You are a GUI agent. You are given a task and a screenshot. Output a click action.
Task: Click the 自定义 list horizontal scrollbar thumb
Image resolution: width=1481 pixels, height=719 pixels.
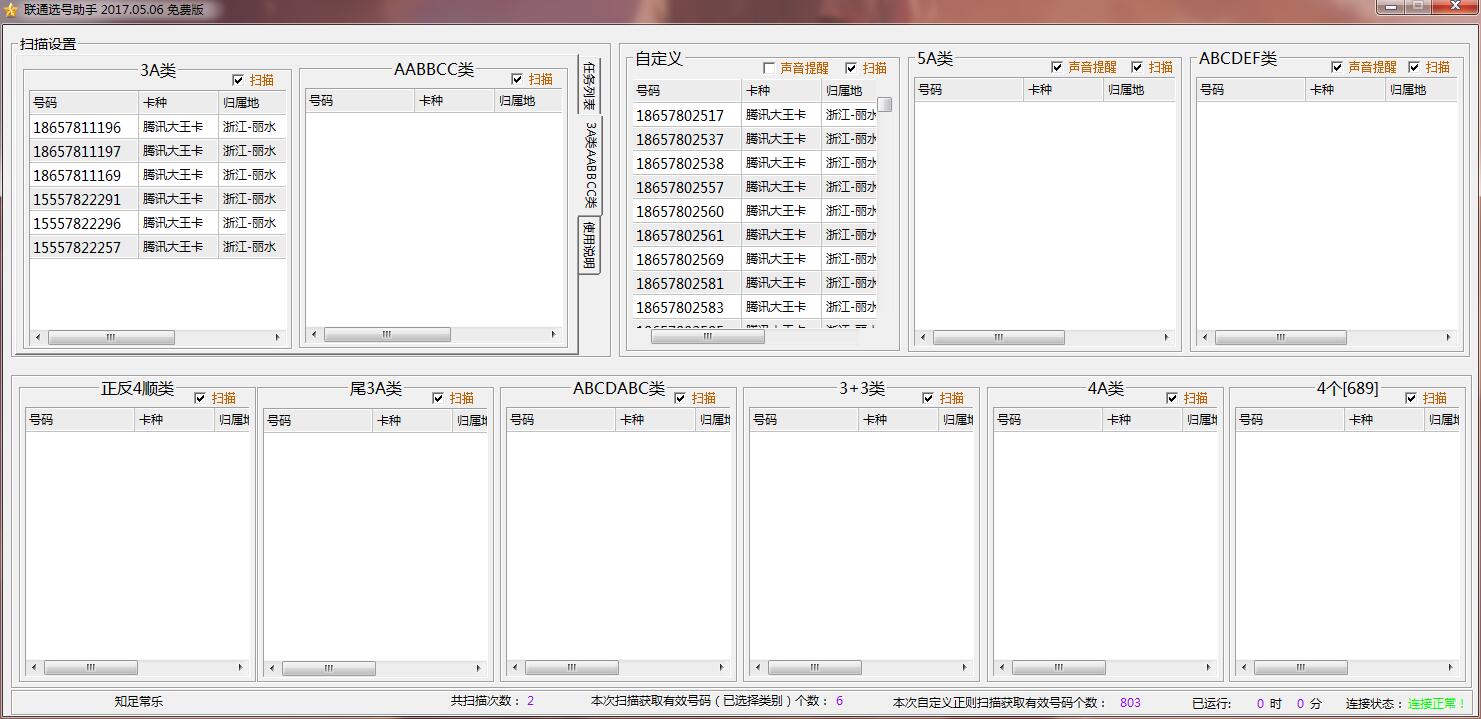point(708,337)
